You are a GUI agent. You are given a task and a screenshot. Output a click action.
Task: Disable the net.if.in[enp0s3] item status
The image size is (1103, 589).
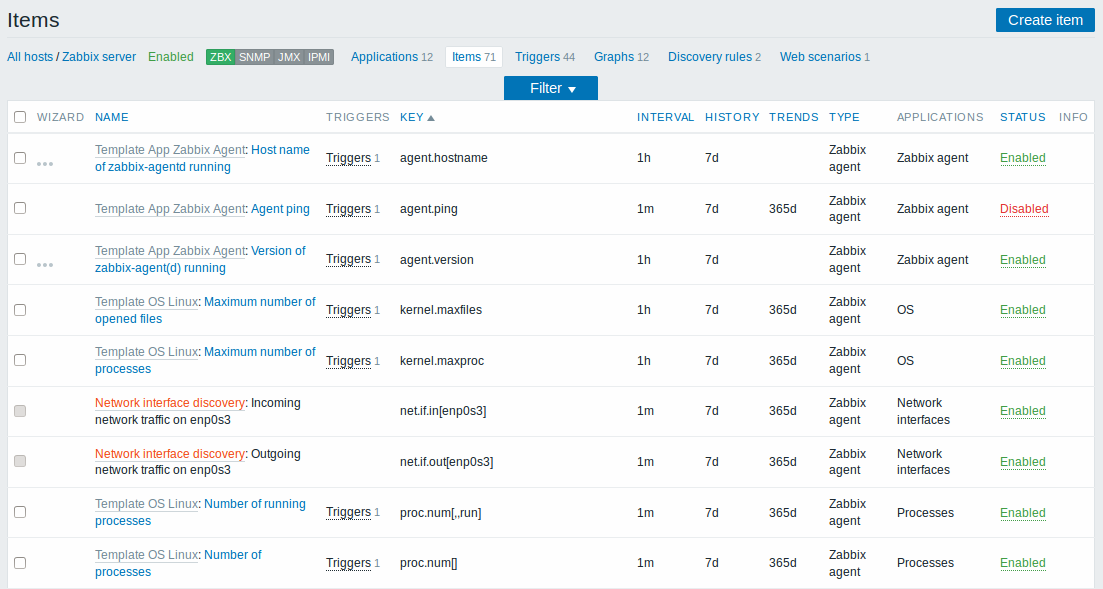click(1023, 411)
